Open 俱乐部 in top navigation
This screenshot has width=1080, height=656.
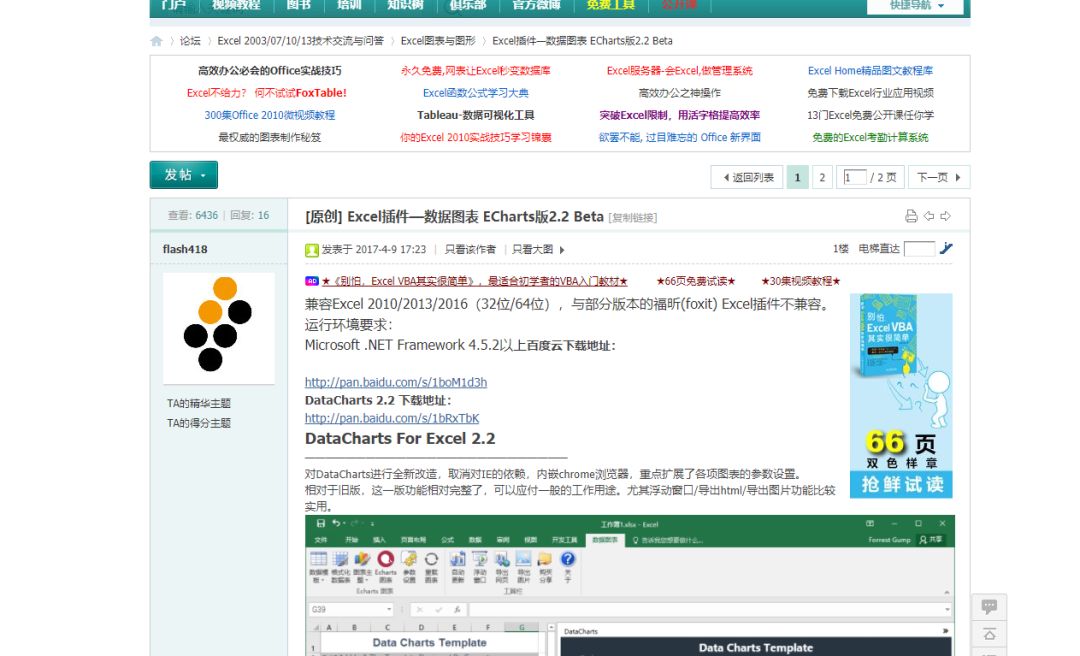pyautogui.click(x=468, y=6)
